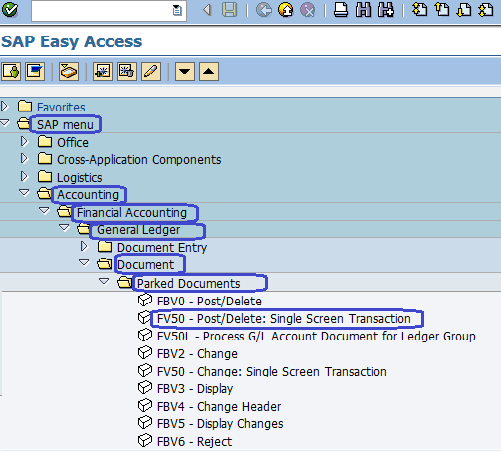Click the cube icon beside FBV6 - Reject
Image resolution: width=501 pixels, height=452 pixels.
click(145, 441)
